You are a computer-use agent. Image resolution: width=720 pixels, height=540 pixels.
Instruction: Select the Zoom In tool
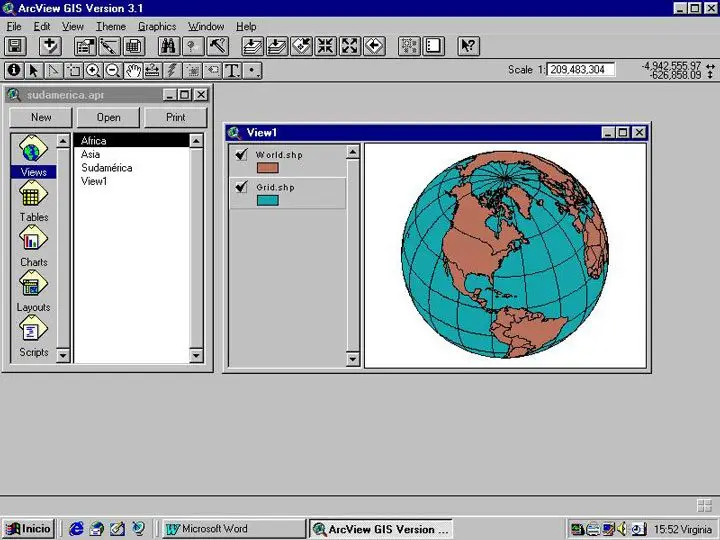coord(93,70)
